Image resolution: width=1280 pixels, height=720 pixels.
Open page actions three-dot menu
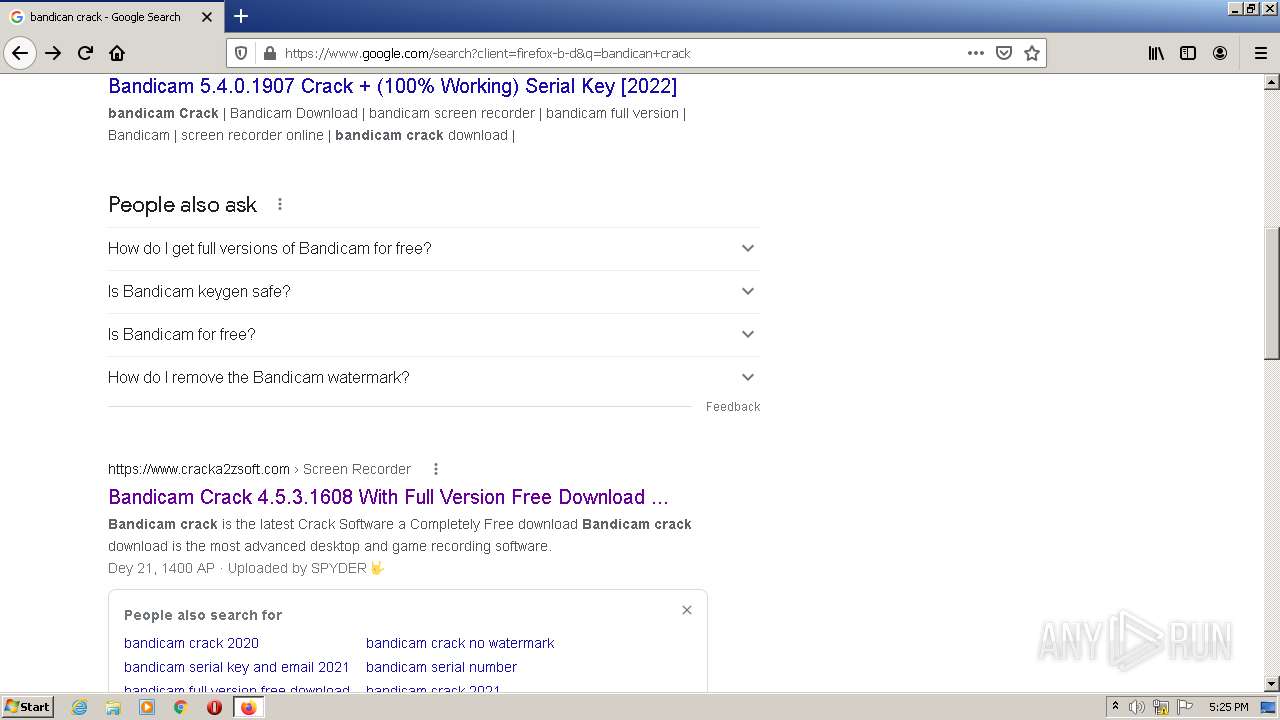(x=976, y=53)
